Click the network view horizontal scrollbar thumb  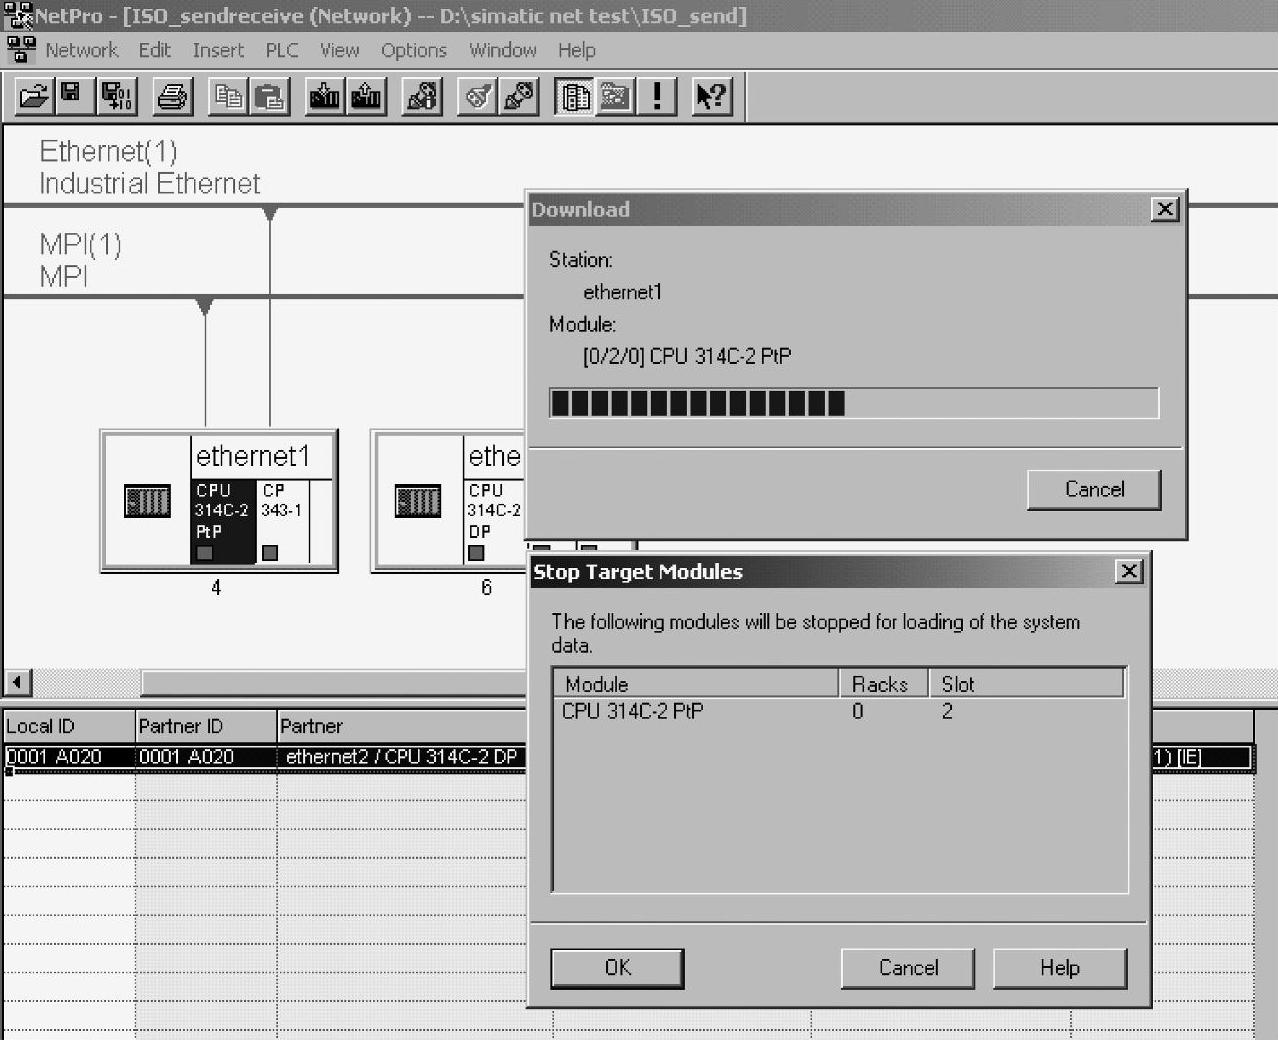coord(333,683)
